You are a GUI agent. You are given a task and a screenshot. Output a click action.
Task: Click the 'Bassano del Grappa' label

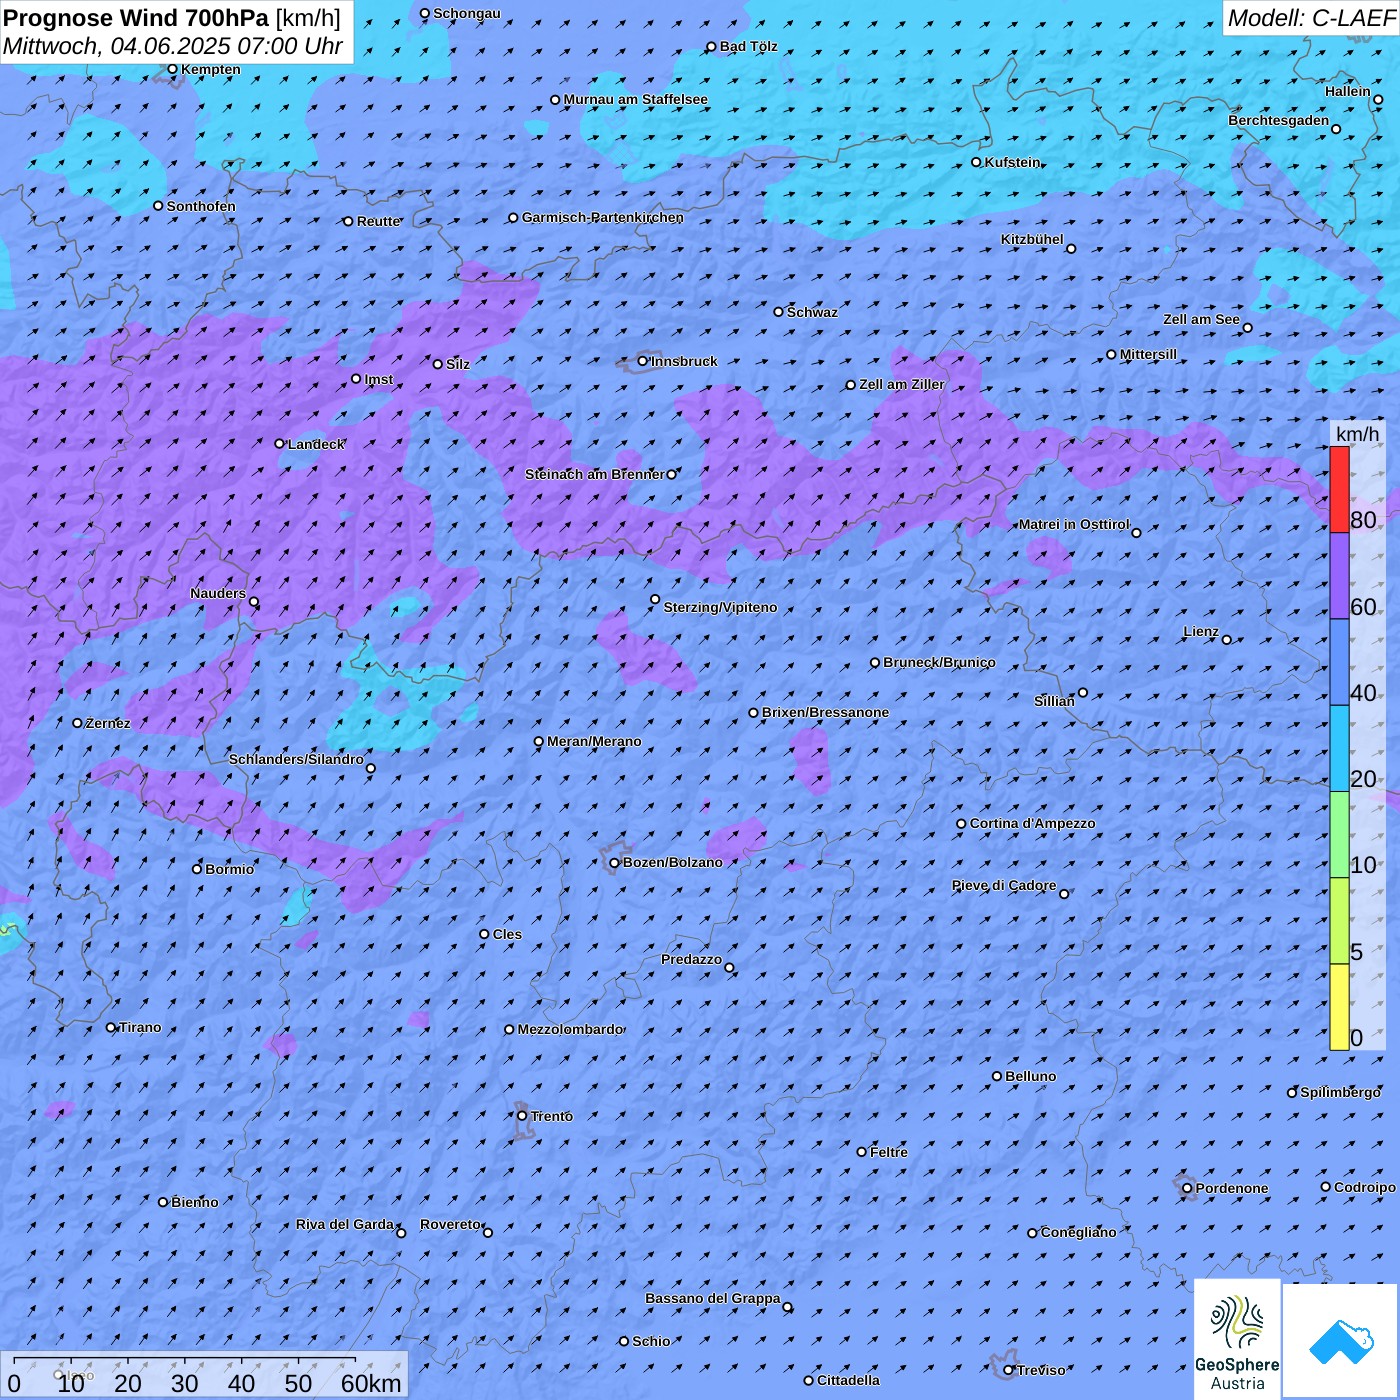pos(713,1298)
